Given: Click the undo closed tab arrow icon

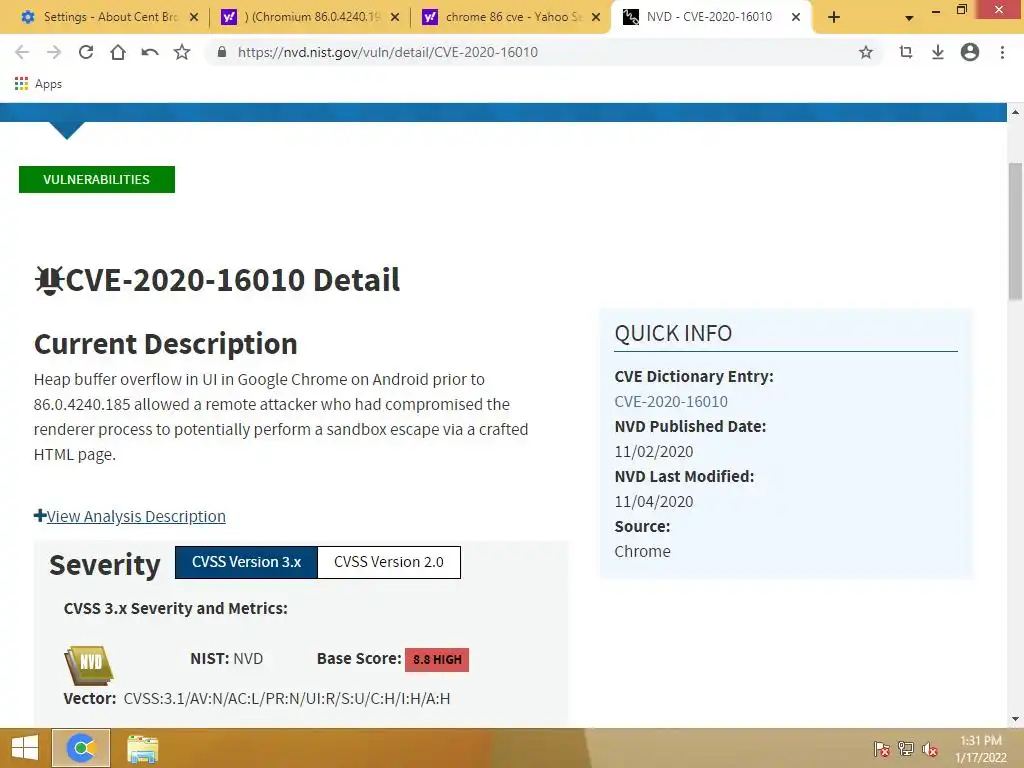Looking at the screenshot, I should [150, 52].
